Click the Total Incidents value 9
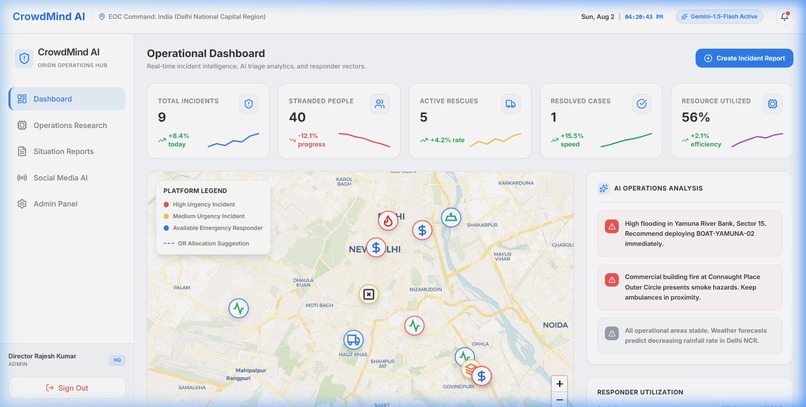Image resolution: width=806 pixels, height=407 pixels. [162, 118]
